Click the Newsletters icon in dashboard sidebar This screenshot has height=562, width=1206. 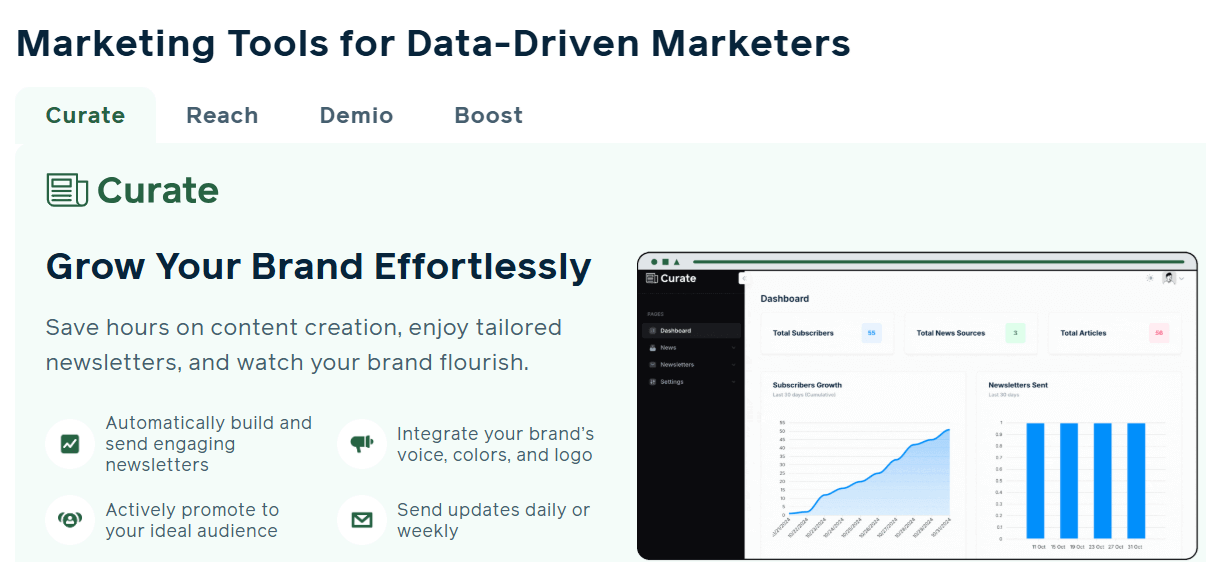pos(653,365)
